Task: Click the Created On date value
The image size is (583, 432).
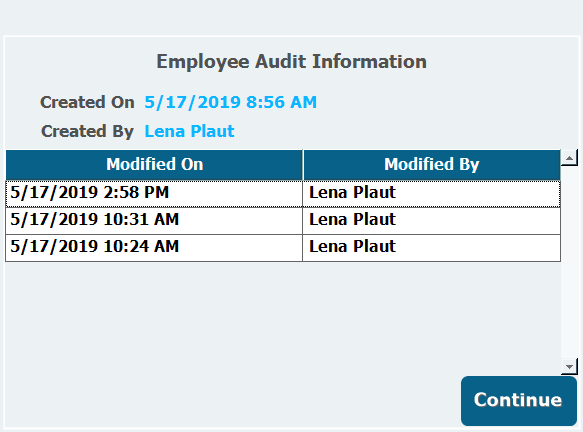Action: coord(231,102)
